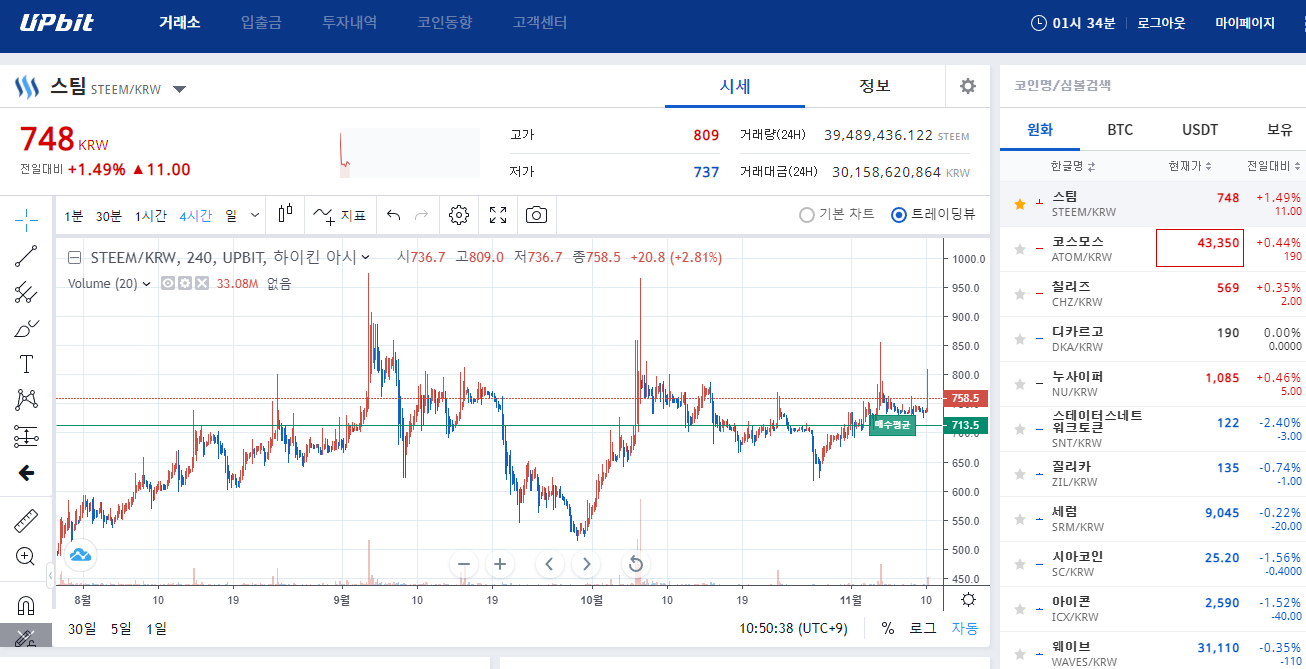This screenshot has width=1306, height=669.
Task: Toggle auto scale (자동)
Action: tap(965, 628)
